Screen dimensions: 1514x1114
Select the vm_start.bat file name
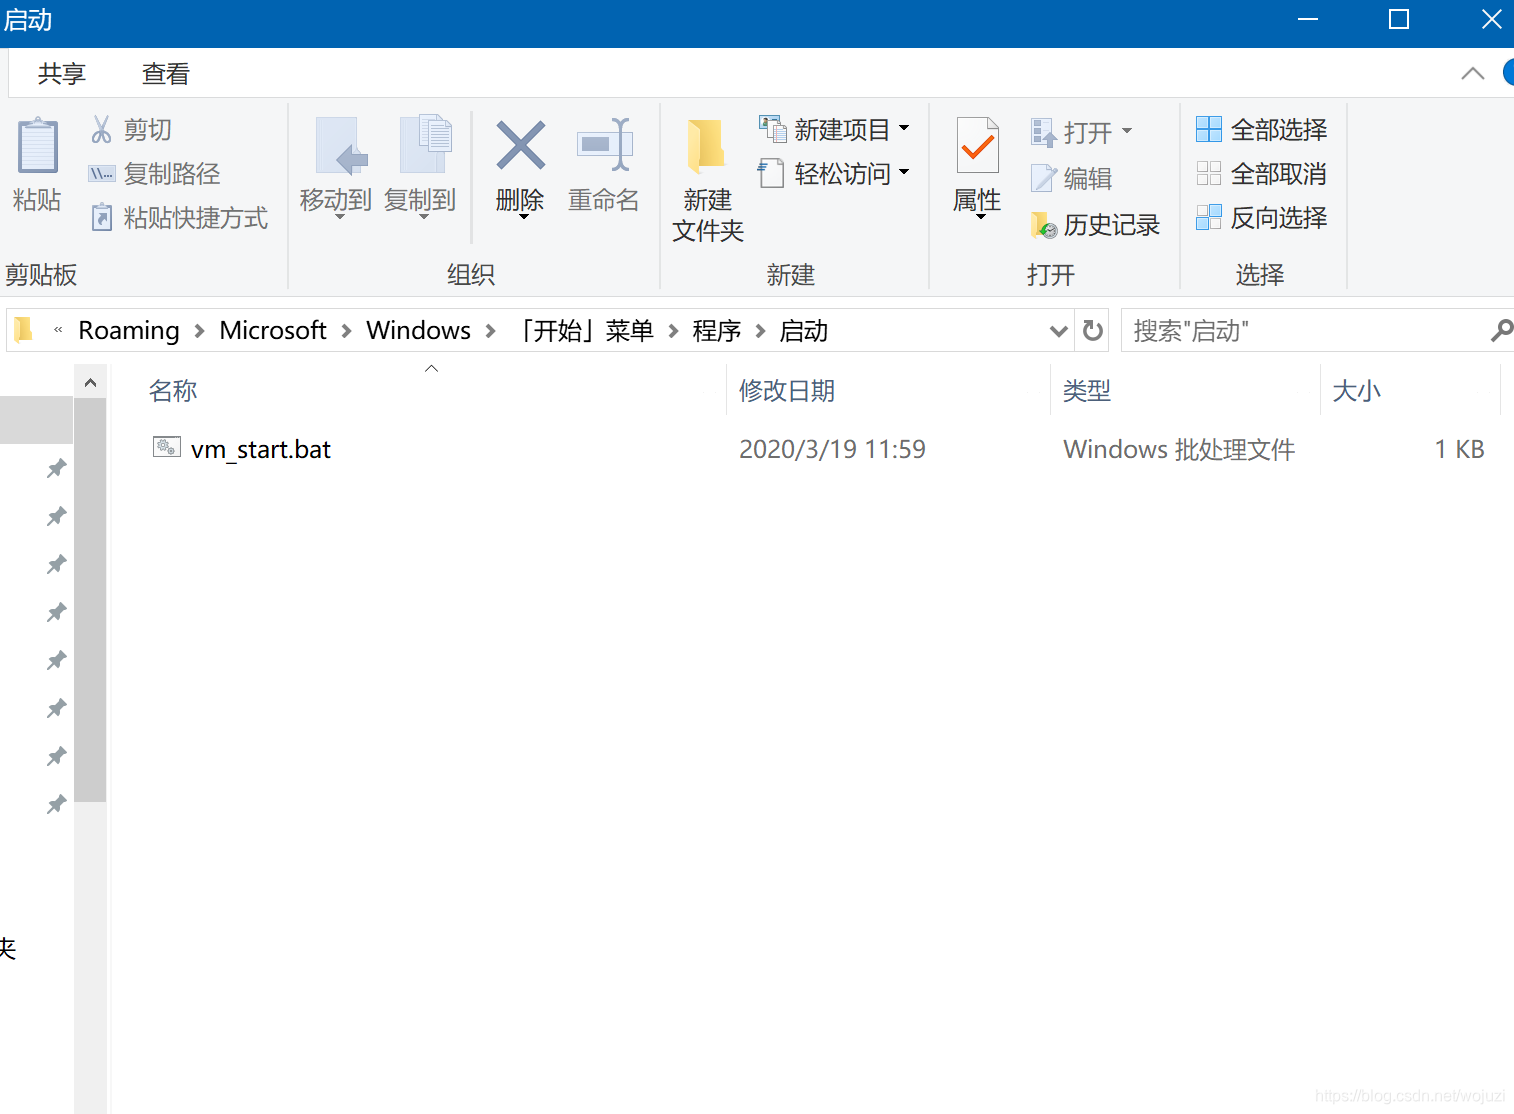[x=261, y=449]
